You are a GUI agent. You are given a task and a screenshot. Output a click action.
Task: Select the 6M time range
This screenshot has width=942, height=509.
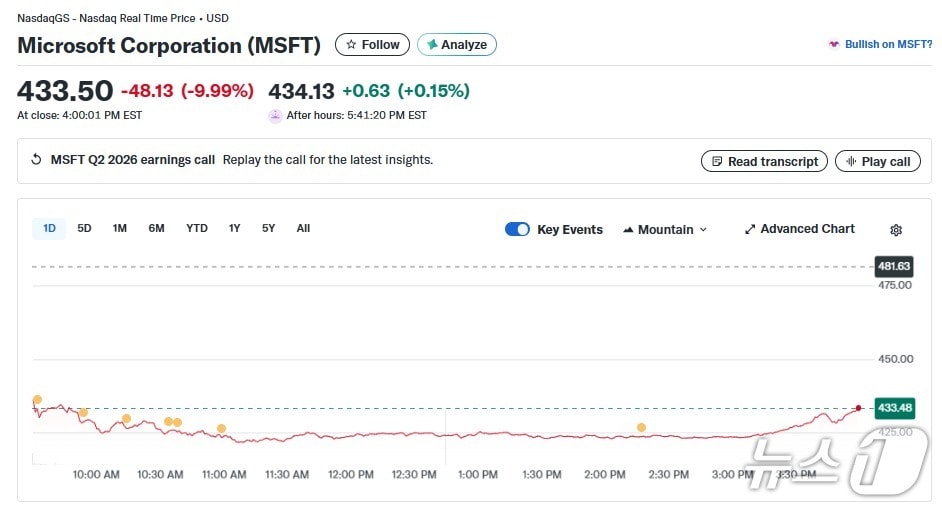click(156, 228)
